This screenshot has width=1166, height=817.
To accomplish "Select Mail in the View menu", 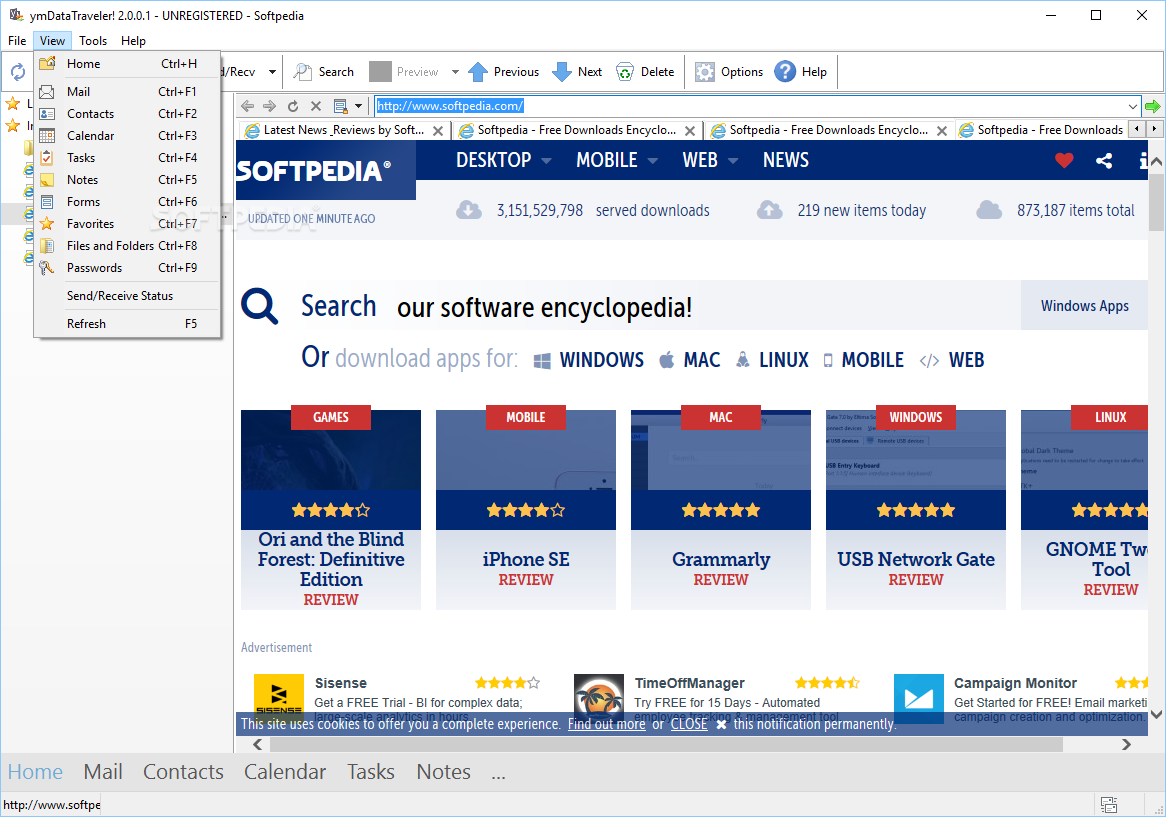I will pyautogui.click(x=127, y=91).
